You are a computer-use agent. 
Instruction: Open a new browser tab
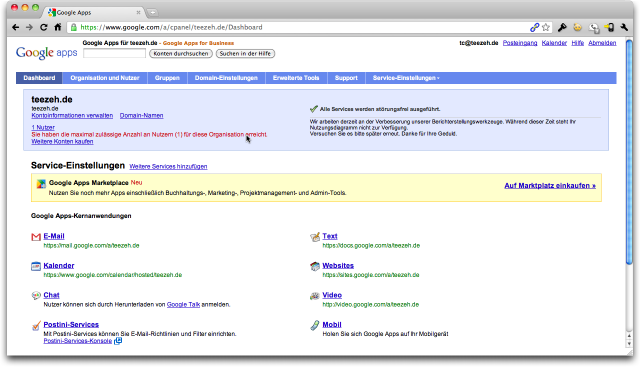(152, 13)
